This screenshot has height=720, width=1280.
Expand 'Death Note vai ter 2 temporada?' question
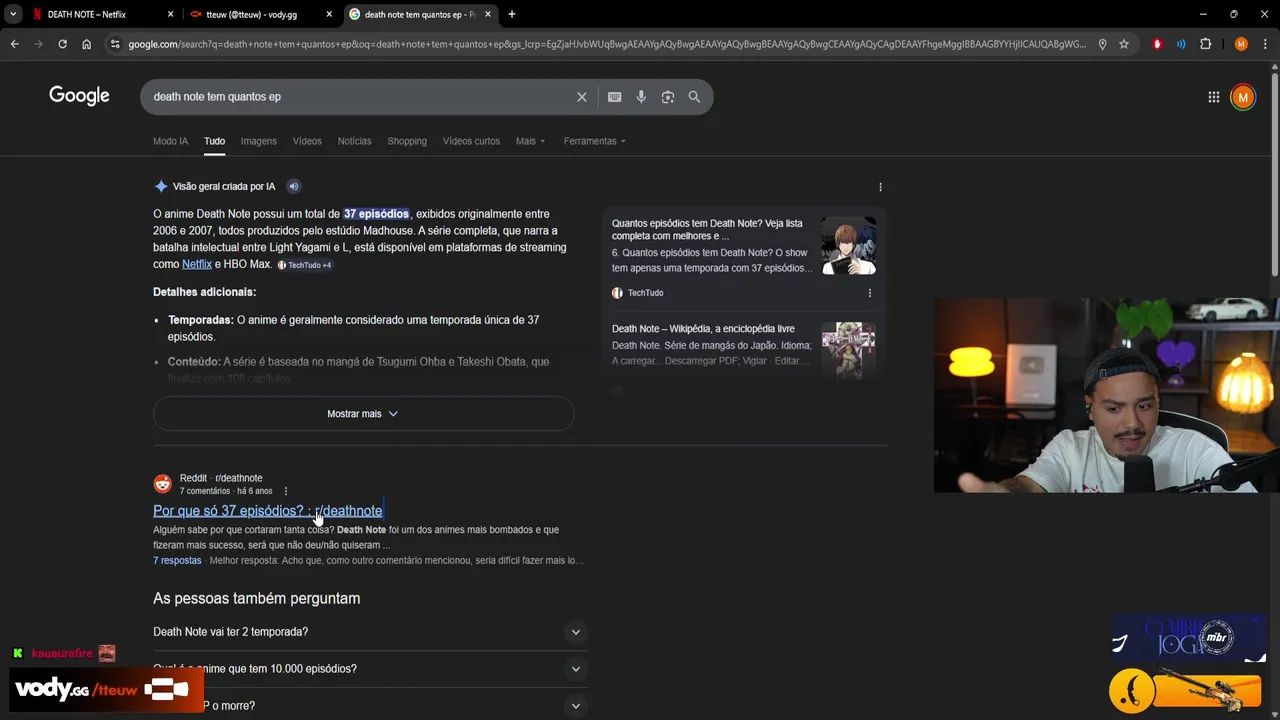[369, 632]
